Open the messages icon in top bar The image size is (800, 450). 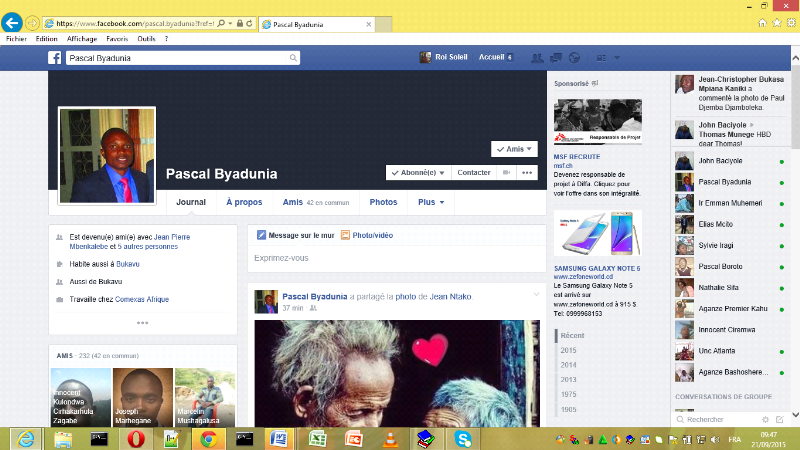pyautogui.click(x=559, y=58)
